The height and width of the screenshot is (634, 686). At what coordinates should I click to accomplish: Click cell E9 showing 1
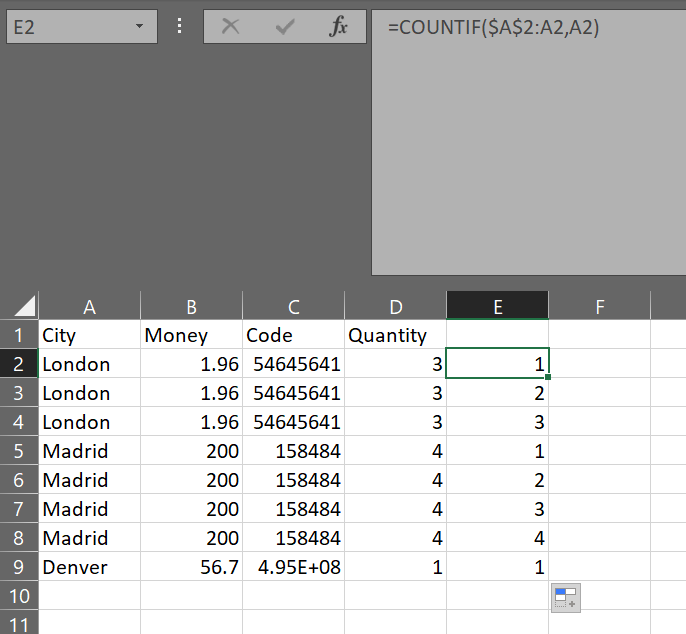pyautogui.click(x=497, y=566)
